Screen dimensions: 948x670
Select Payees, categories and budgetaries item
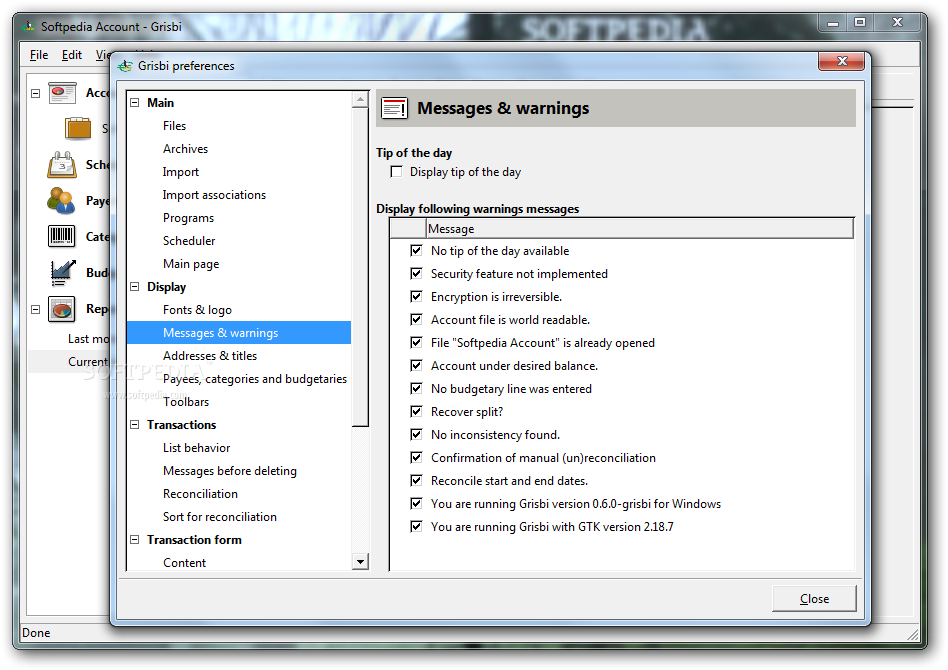[x=255, y=379]
